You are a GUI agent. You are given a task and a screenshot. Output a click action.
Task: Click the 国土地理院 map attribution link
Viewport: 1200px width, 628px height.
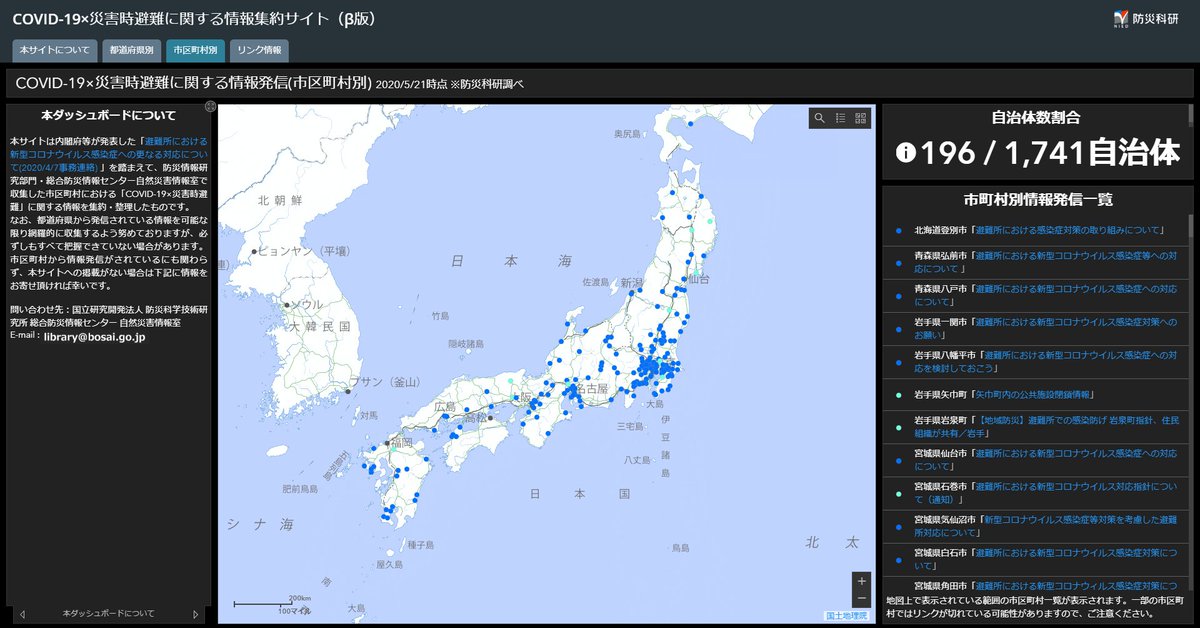(846, 616)
